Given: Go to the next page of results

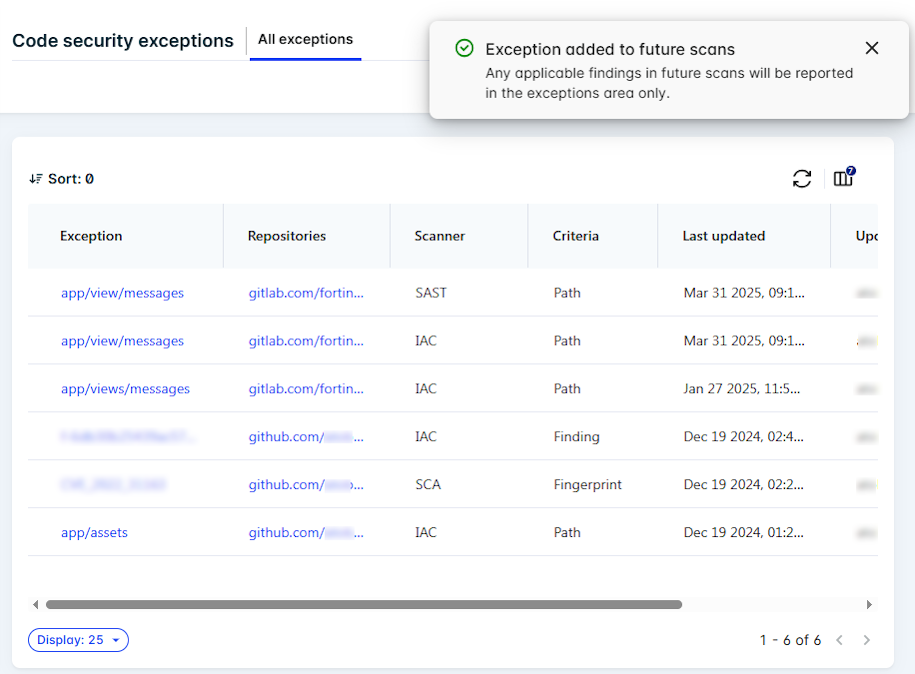Looking at the screenshot, I should click(867, 640).
